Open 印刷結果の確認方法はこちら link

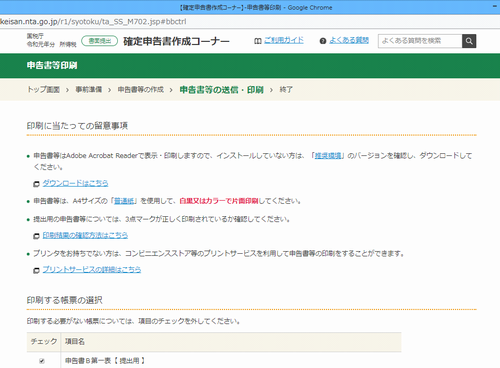pos(85,235)
